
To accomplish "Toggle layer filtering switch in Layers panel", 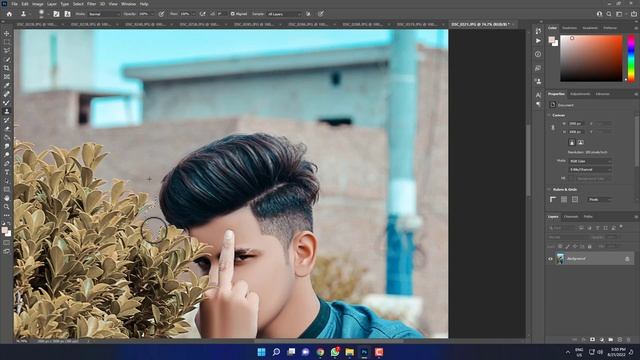I will point(621,227).
